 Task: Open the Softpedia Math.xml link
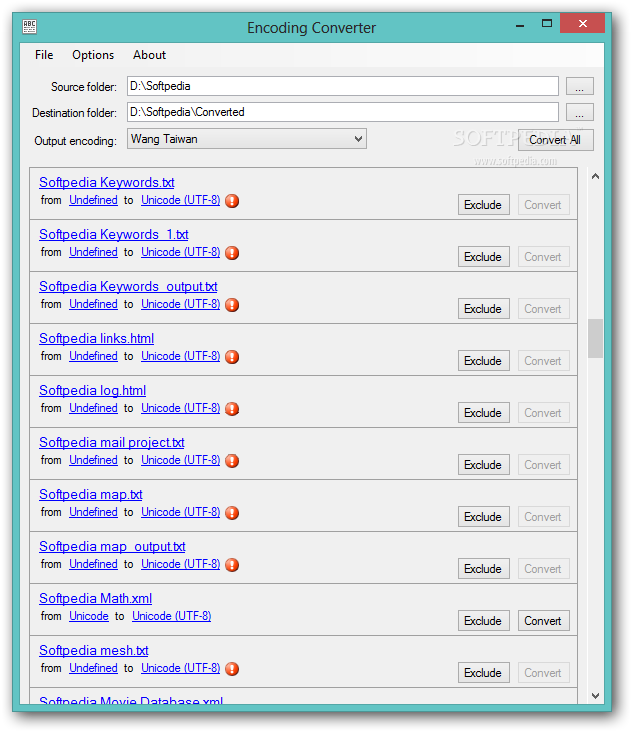[96, 598]
